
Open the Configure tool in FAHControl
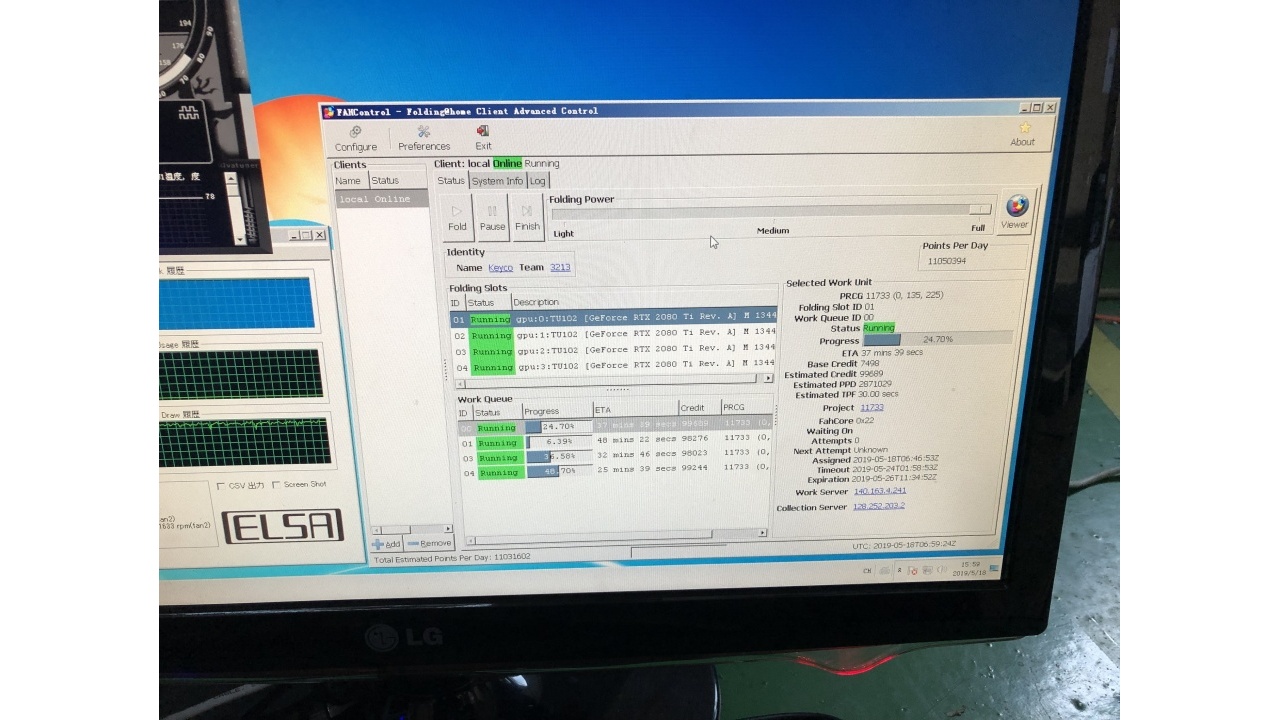point(356,139)
